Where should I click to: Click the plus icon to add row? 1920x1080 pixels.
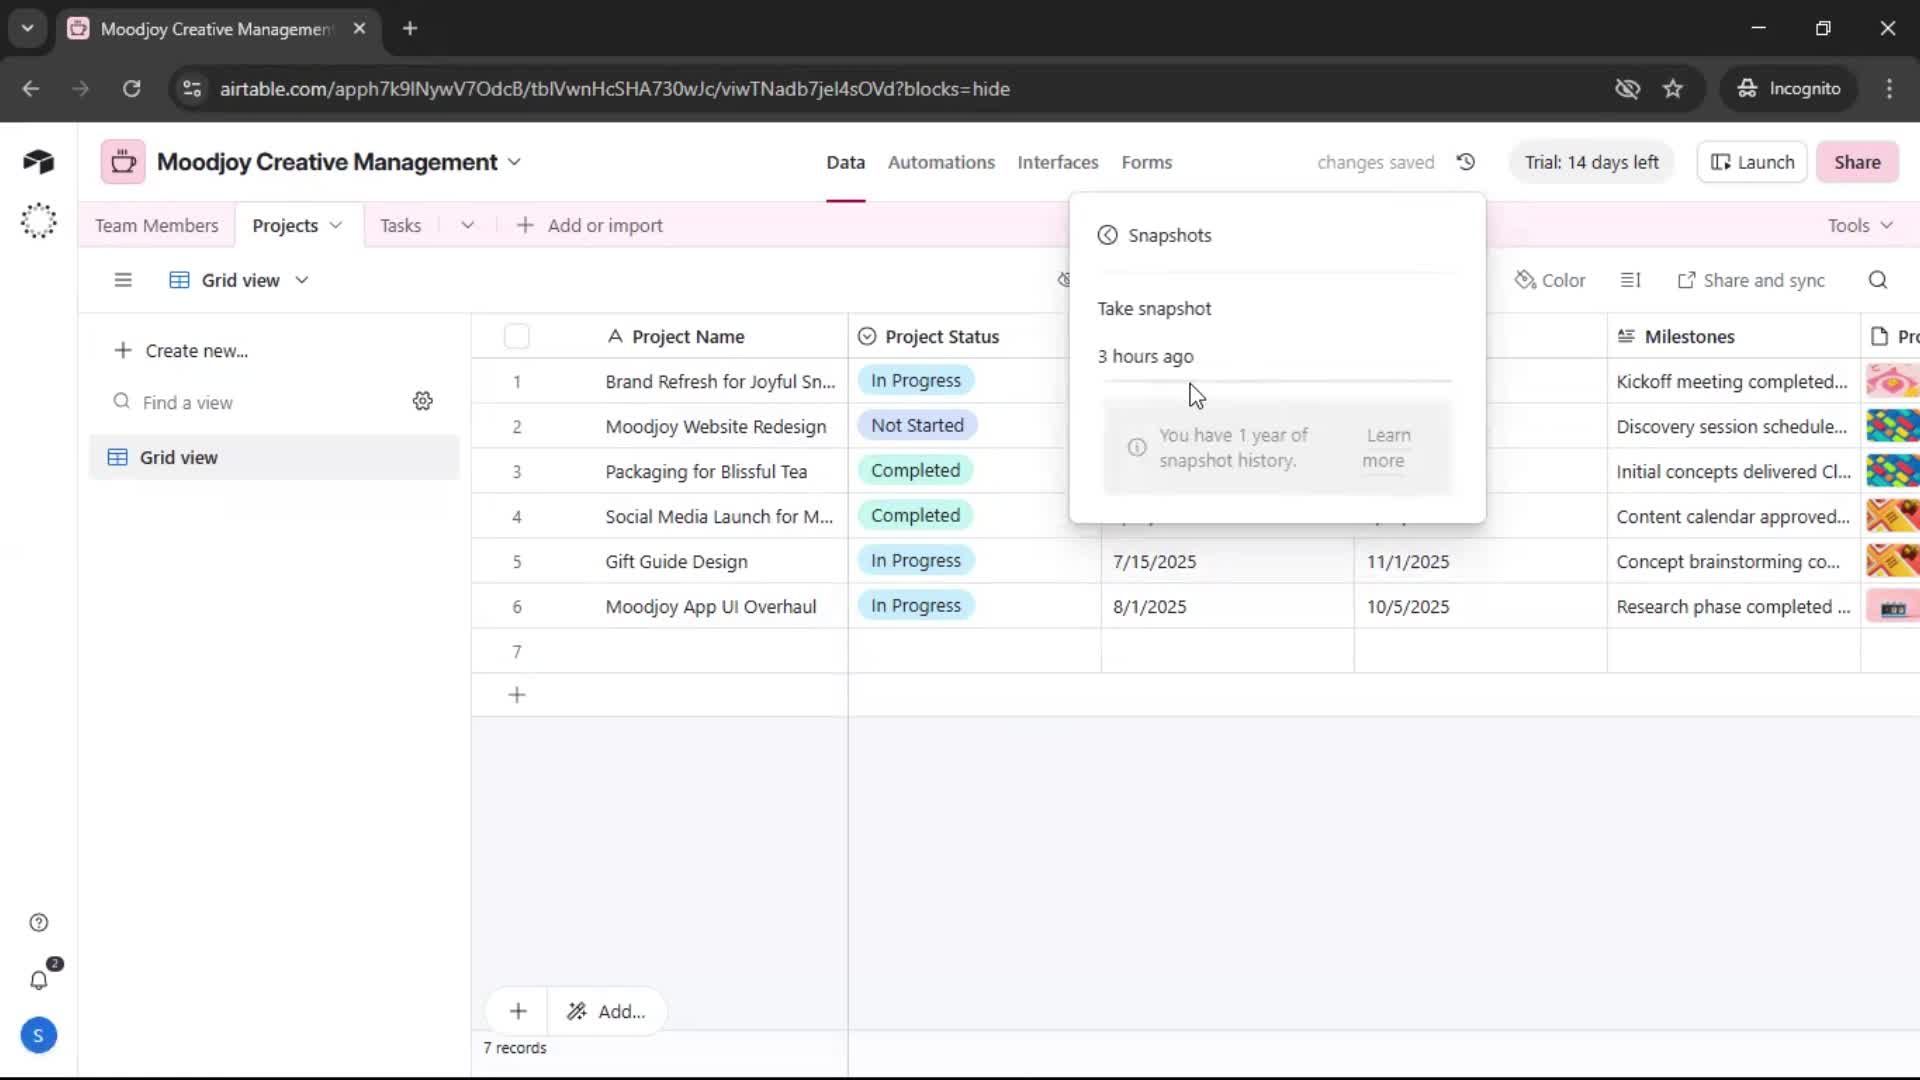pyautogui.click(x=517, y=695)
